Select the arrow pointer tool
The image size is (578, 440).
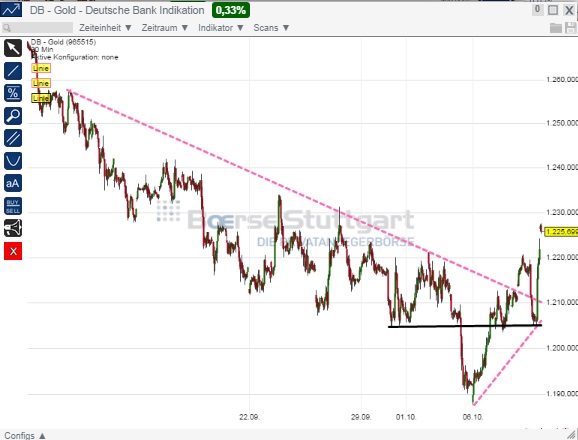tap(13, 48)
